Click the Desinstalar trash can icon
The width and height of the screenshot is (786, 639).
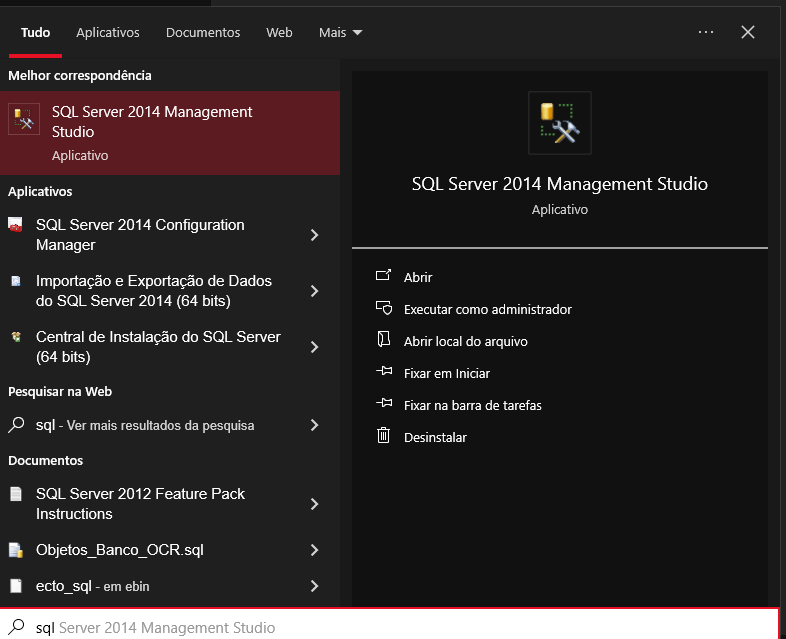[382, 436]
